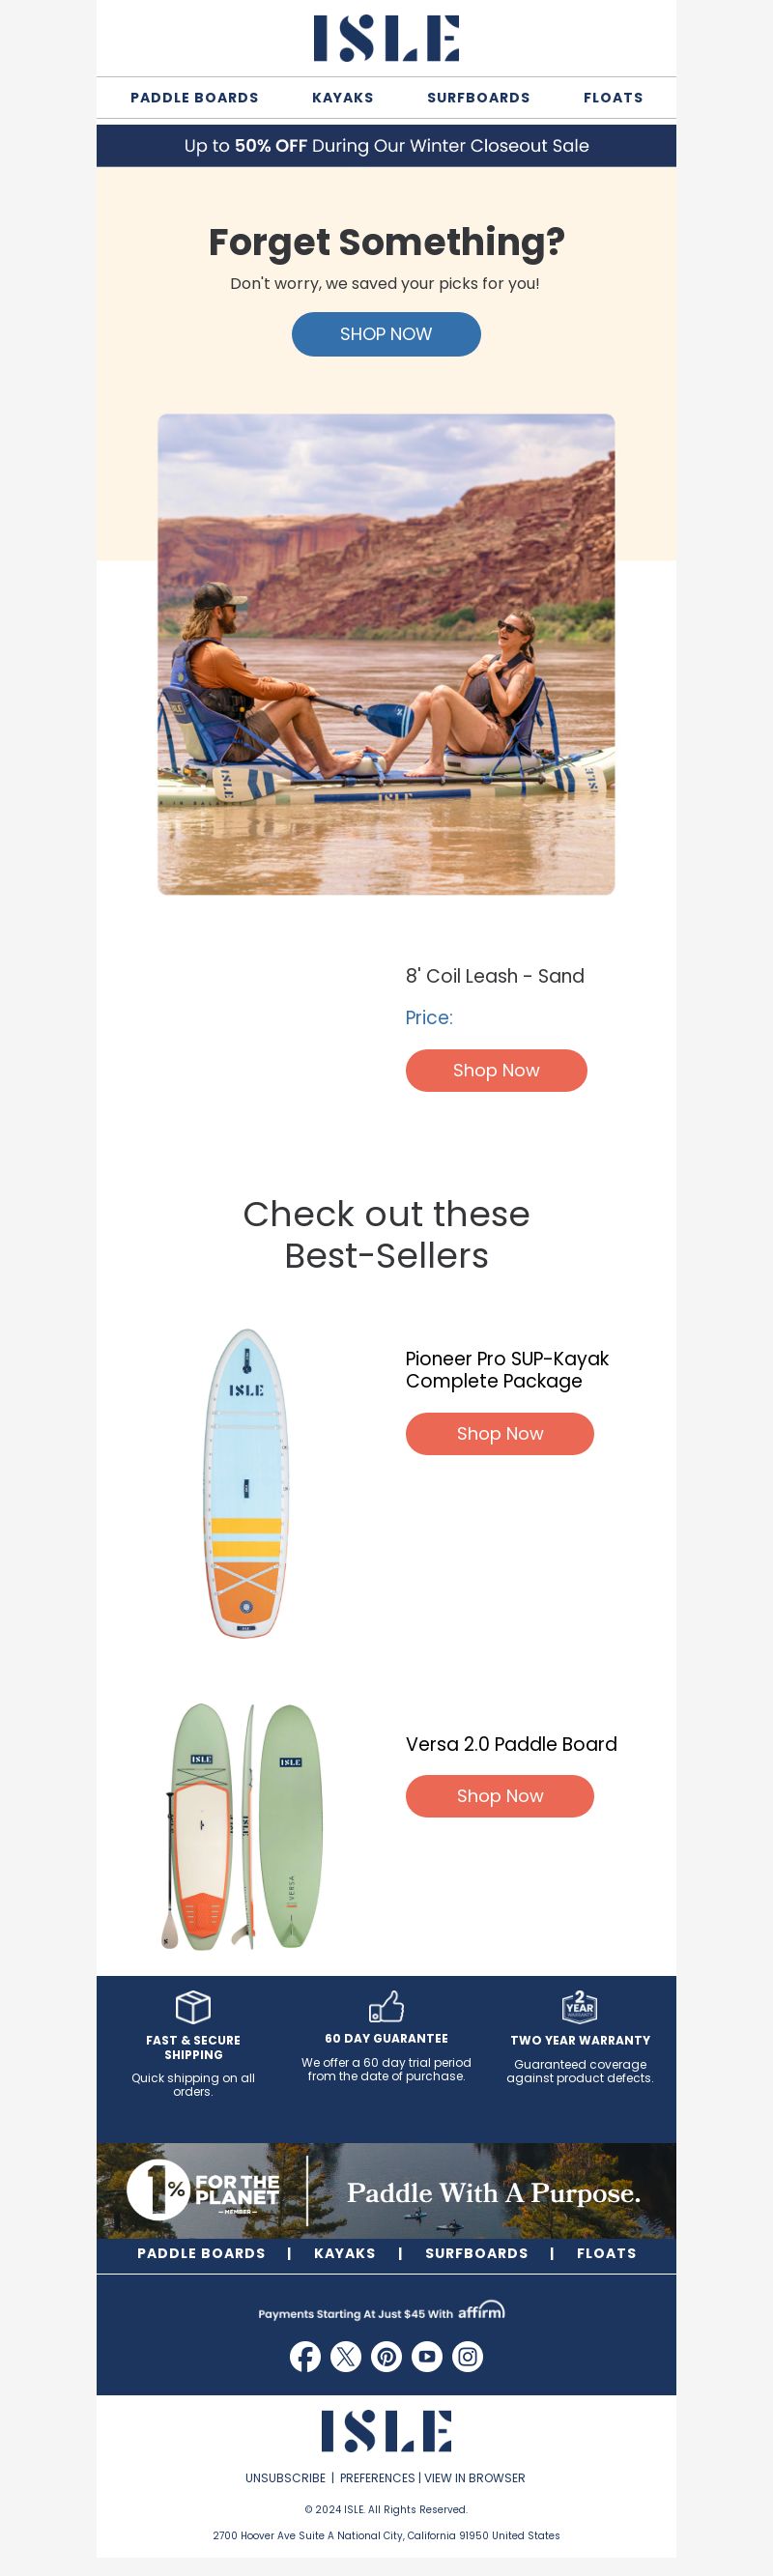
Task: Click the two year warranty badge icon
Action: [x=580, y=2006]
